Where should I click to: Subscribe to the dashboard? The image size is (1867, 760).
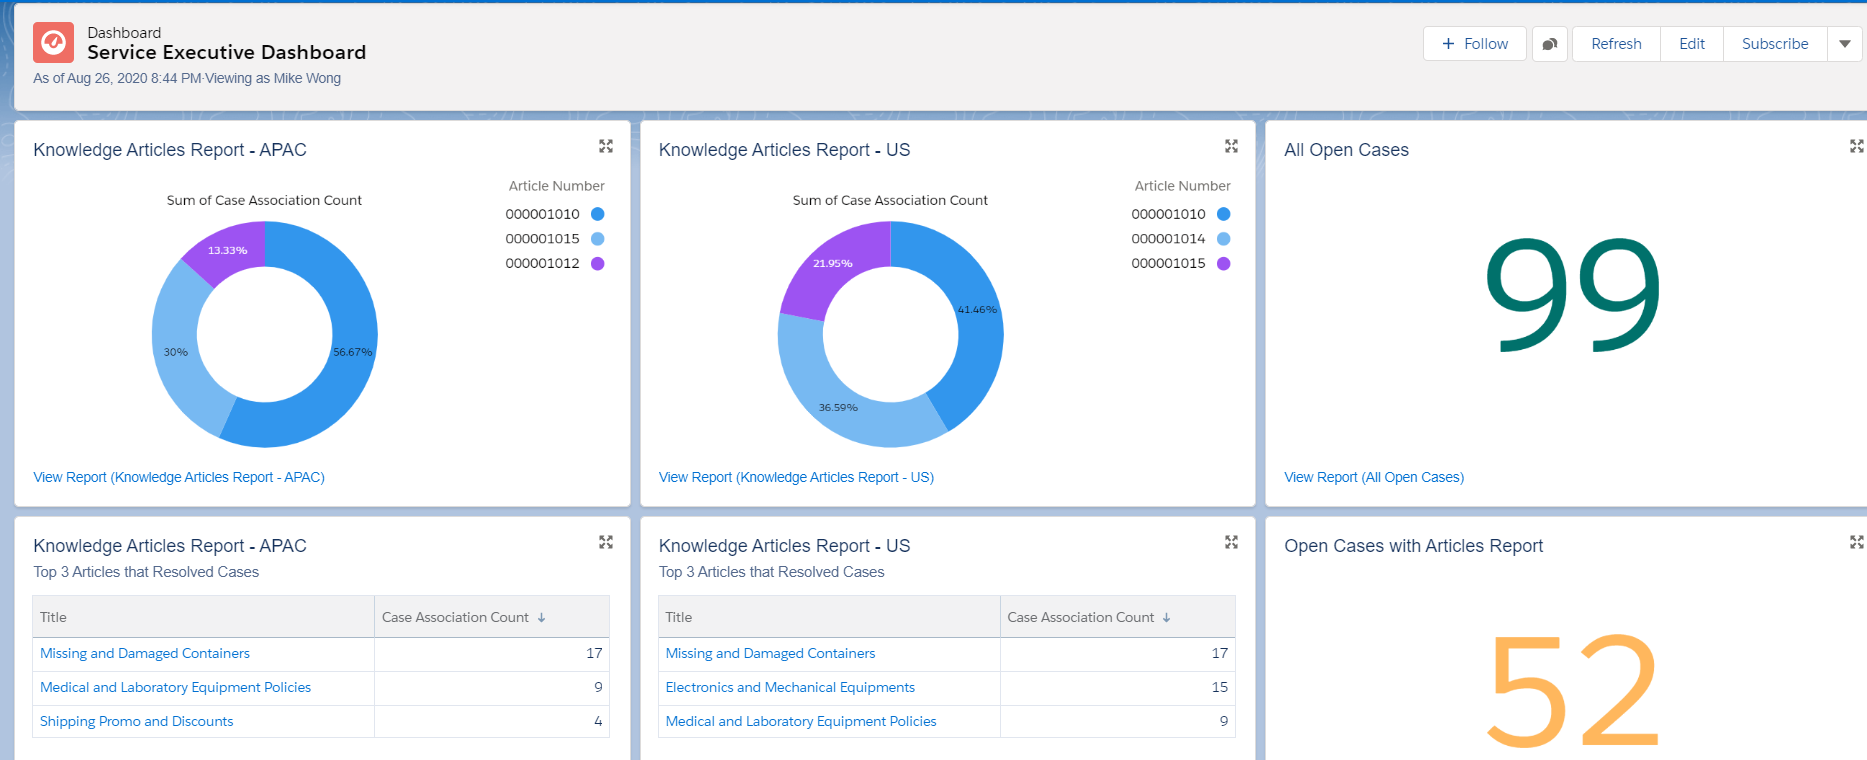(1774, 44)
